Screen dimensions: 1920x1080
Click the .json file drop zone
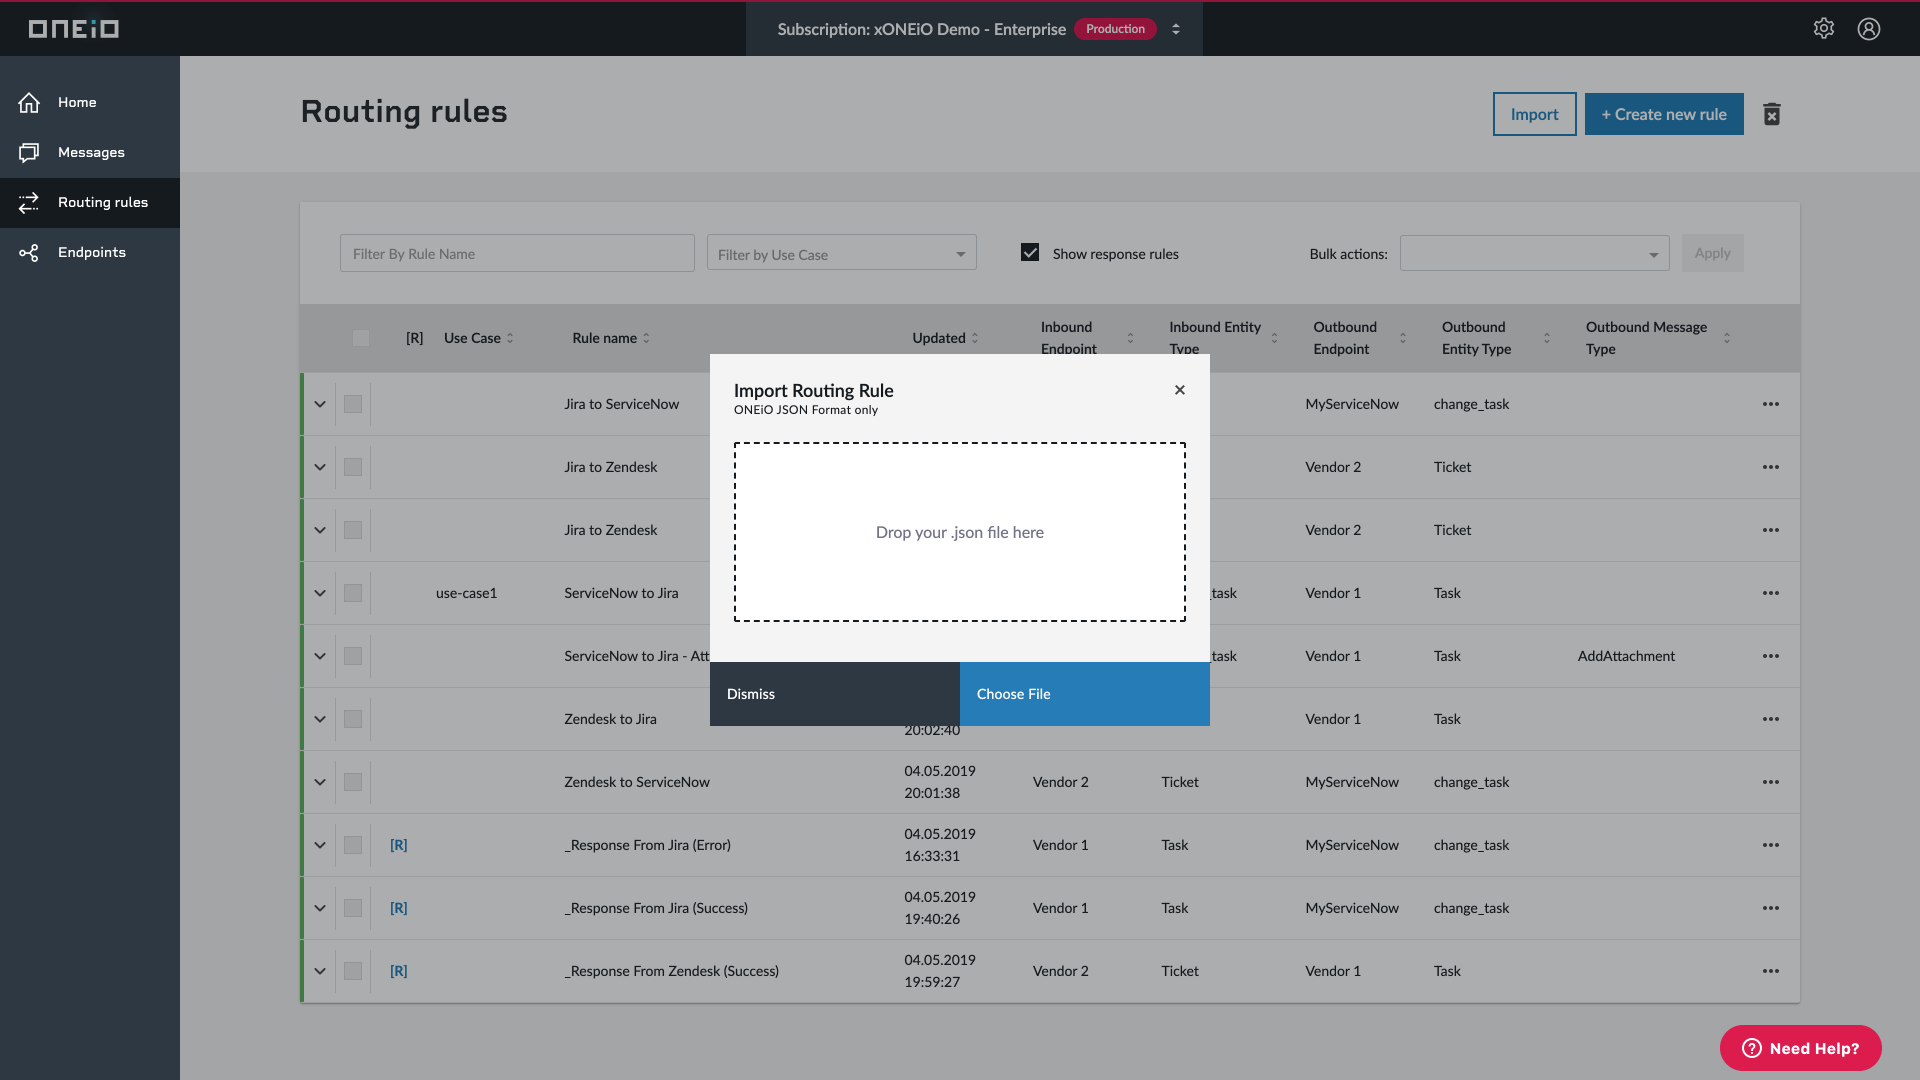[960, 532]
